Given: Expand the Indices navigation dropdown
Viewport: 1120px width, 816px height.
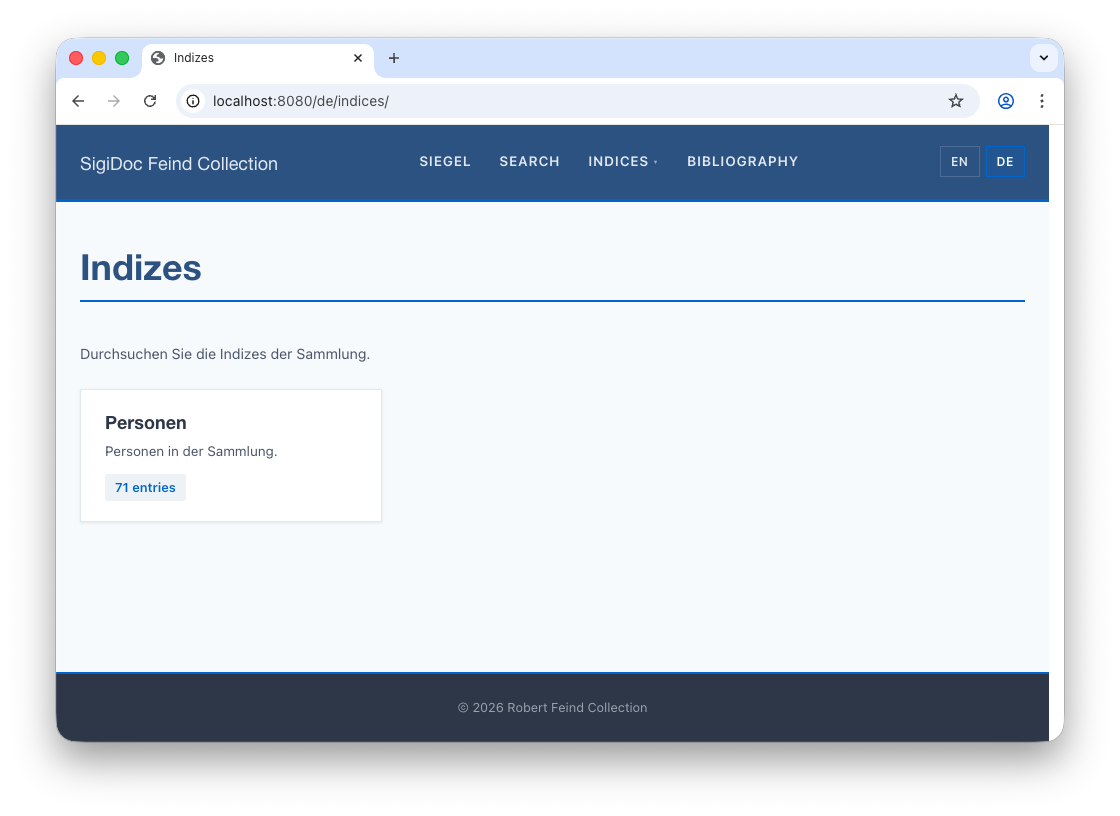Looking at the screenshot, I should (x=622, y=162).
